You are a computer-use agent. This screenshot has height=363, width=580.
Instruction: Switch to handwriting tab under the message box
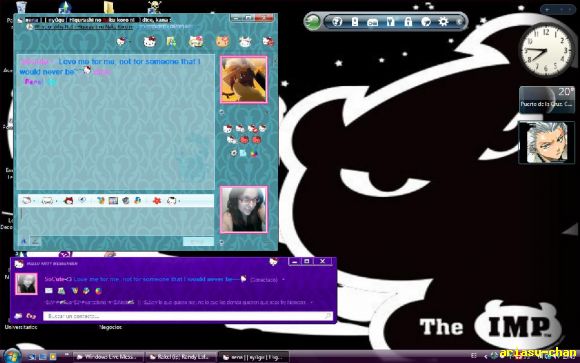(x=35, y=241)
